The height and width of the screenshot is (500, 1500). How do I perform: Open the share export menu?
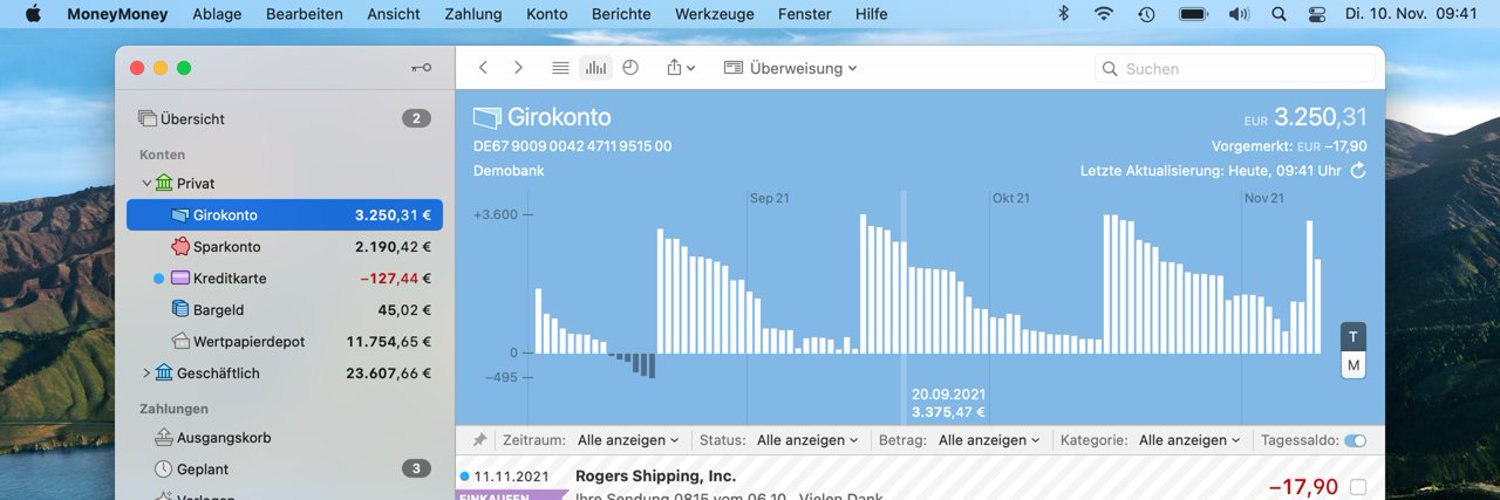[680, 68]
